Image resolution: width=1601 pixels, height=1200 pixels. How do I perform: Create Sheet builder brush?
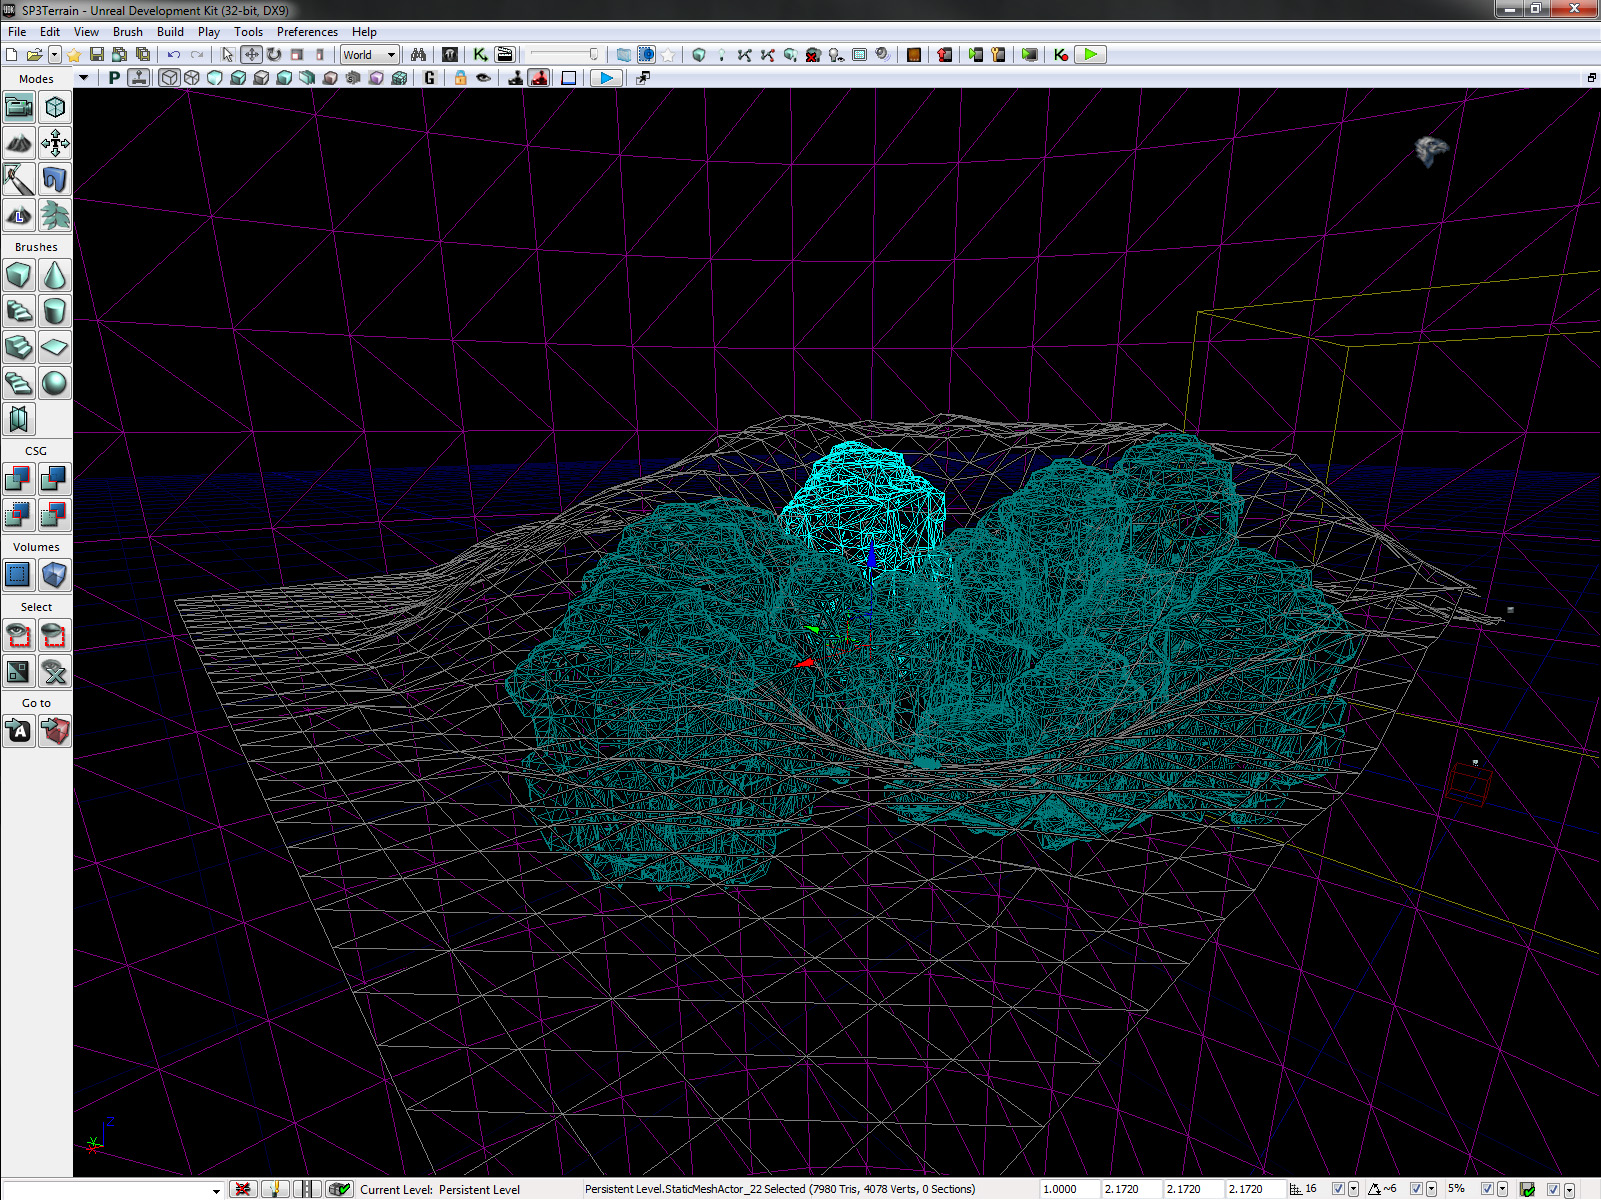click(x=55, y=347)
